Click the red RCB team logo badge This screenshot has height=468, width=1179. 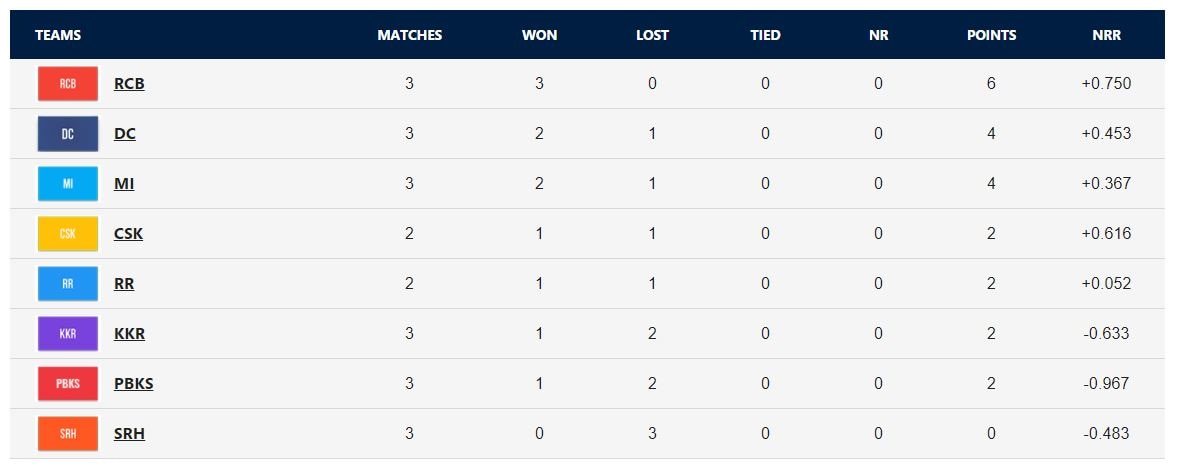[68, 84]
